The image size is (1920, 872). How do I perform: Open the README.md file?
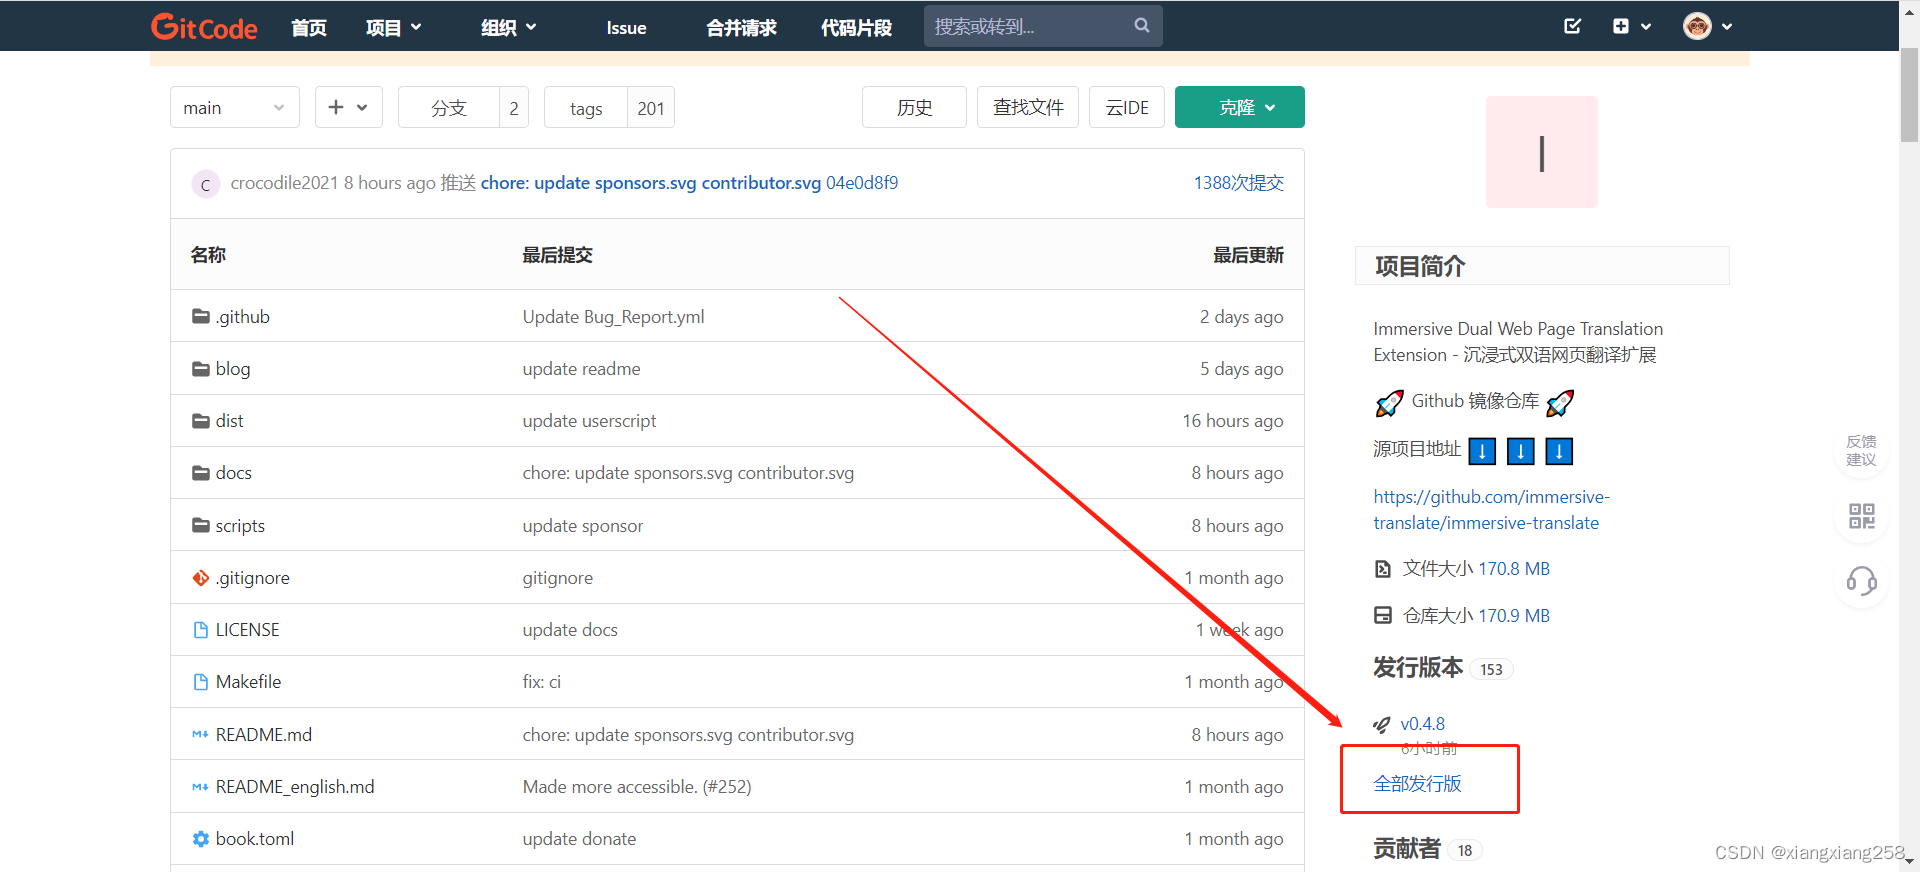pyautogui.click(x=264, y=734)
